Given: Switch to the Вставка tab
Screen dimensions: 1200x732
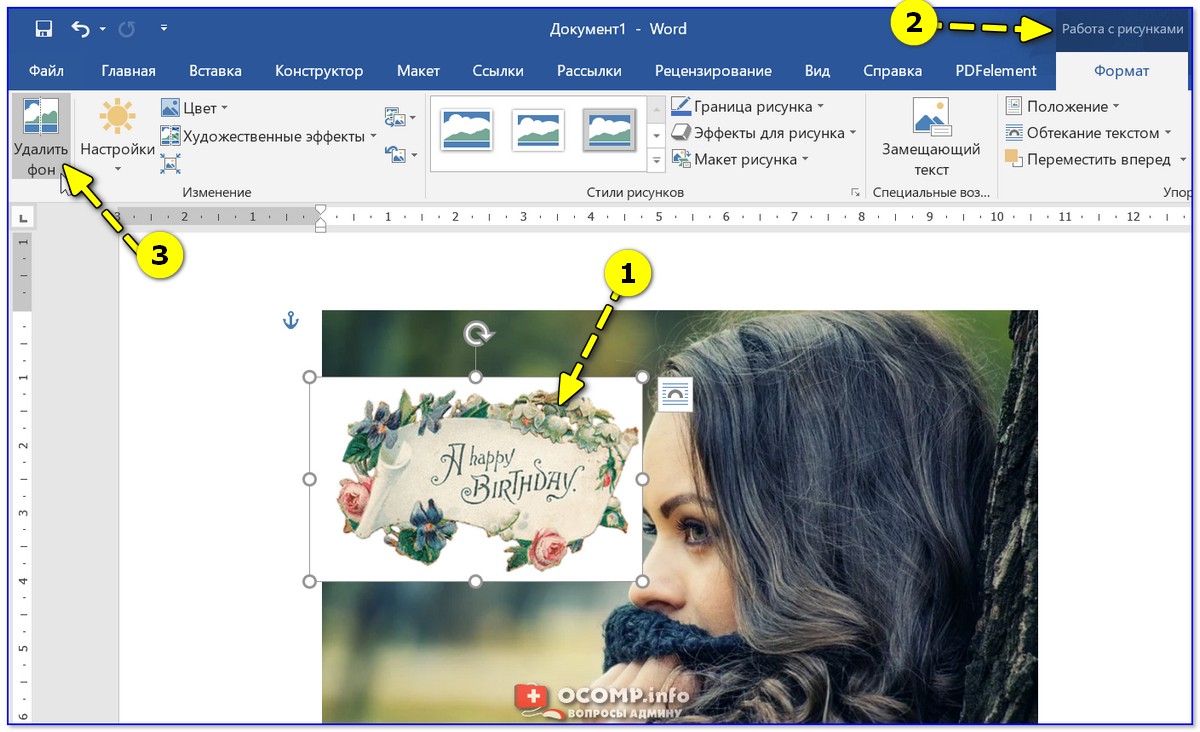Looking at the screenshot, I should 215,71.
